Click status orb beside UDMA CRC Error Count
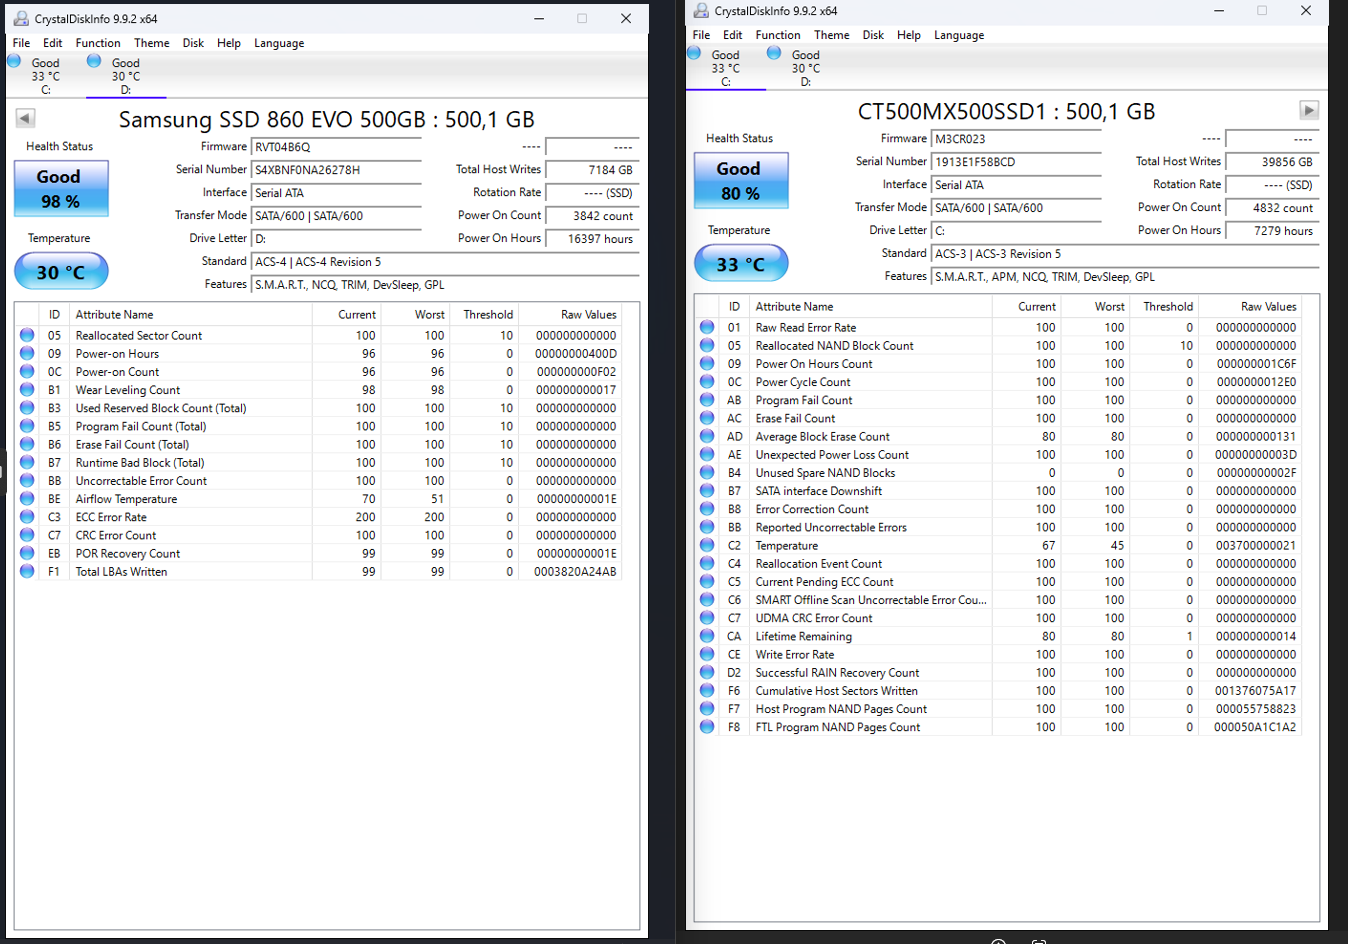 pos(707,619)
